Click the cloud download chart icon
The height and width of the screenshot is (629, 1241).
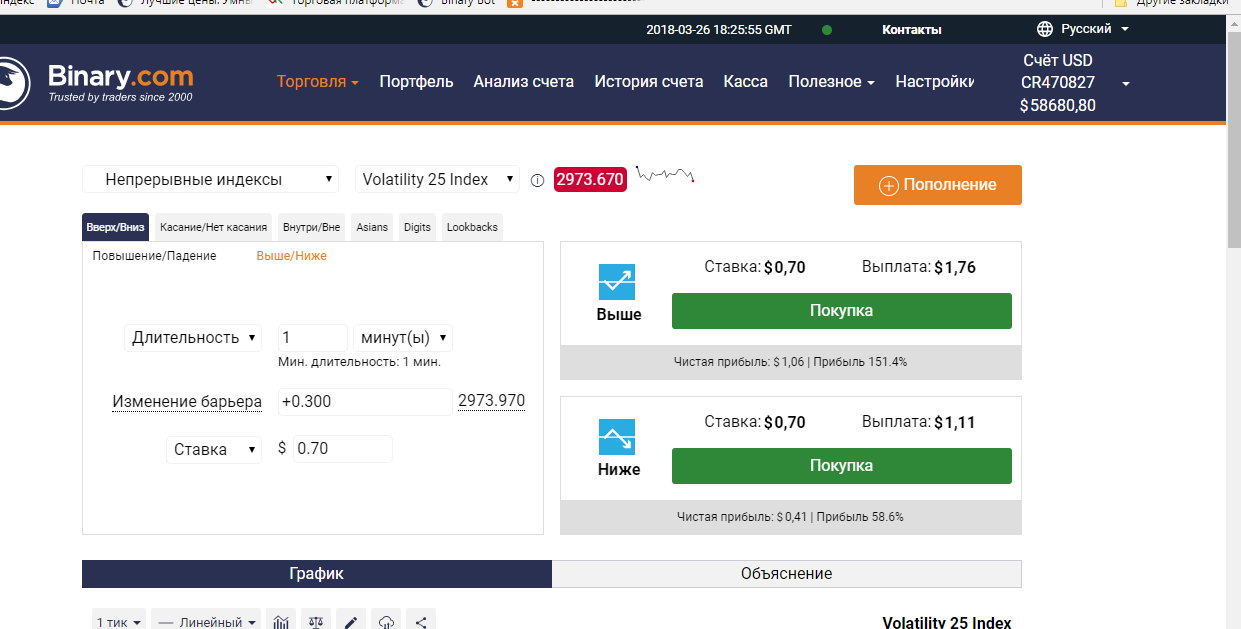coord(386,622)
